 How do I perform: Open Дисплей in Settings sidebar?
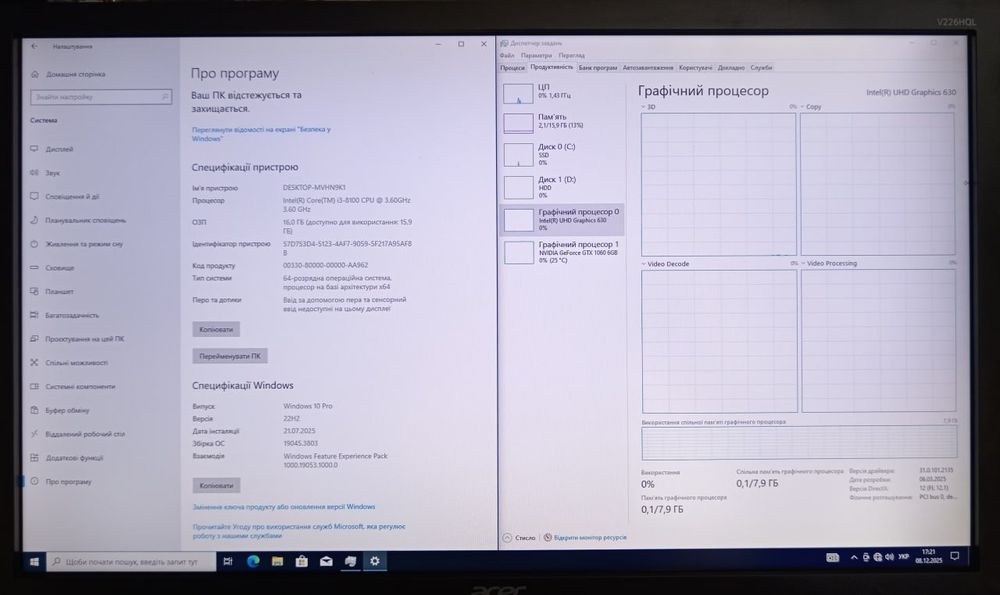click(x=59, y=149)
